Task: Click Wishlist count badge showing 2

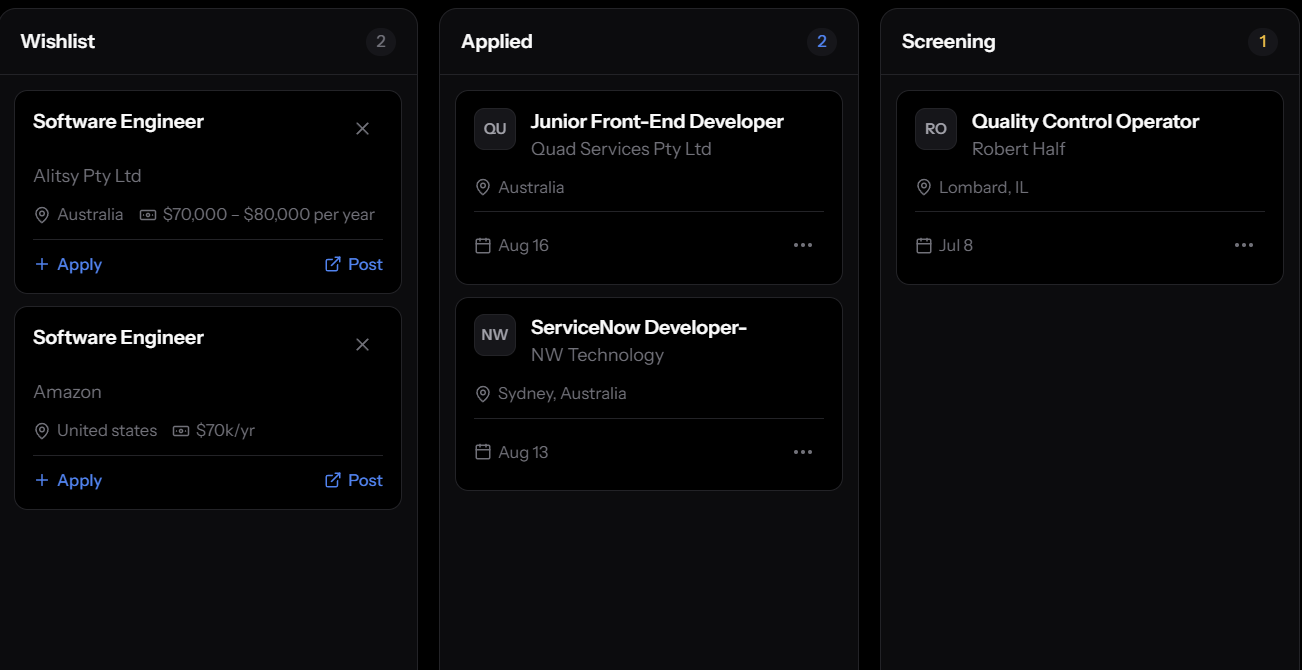Action: click(381, 42)
